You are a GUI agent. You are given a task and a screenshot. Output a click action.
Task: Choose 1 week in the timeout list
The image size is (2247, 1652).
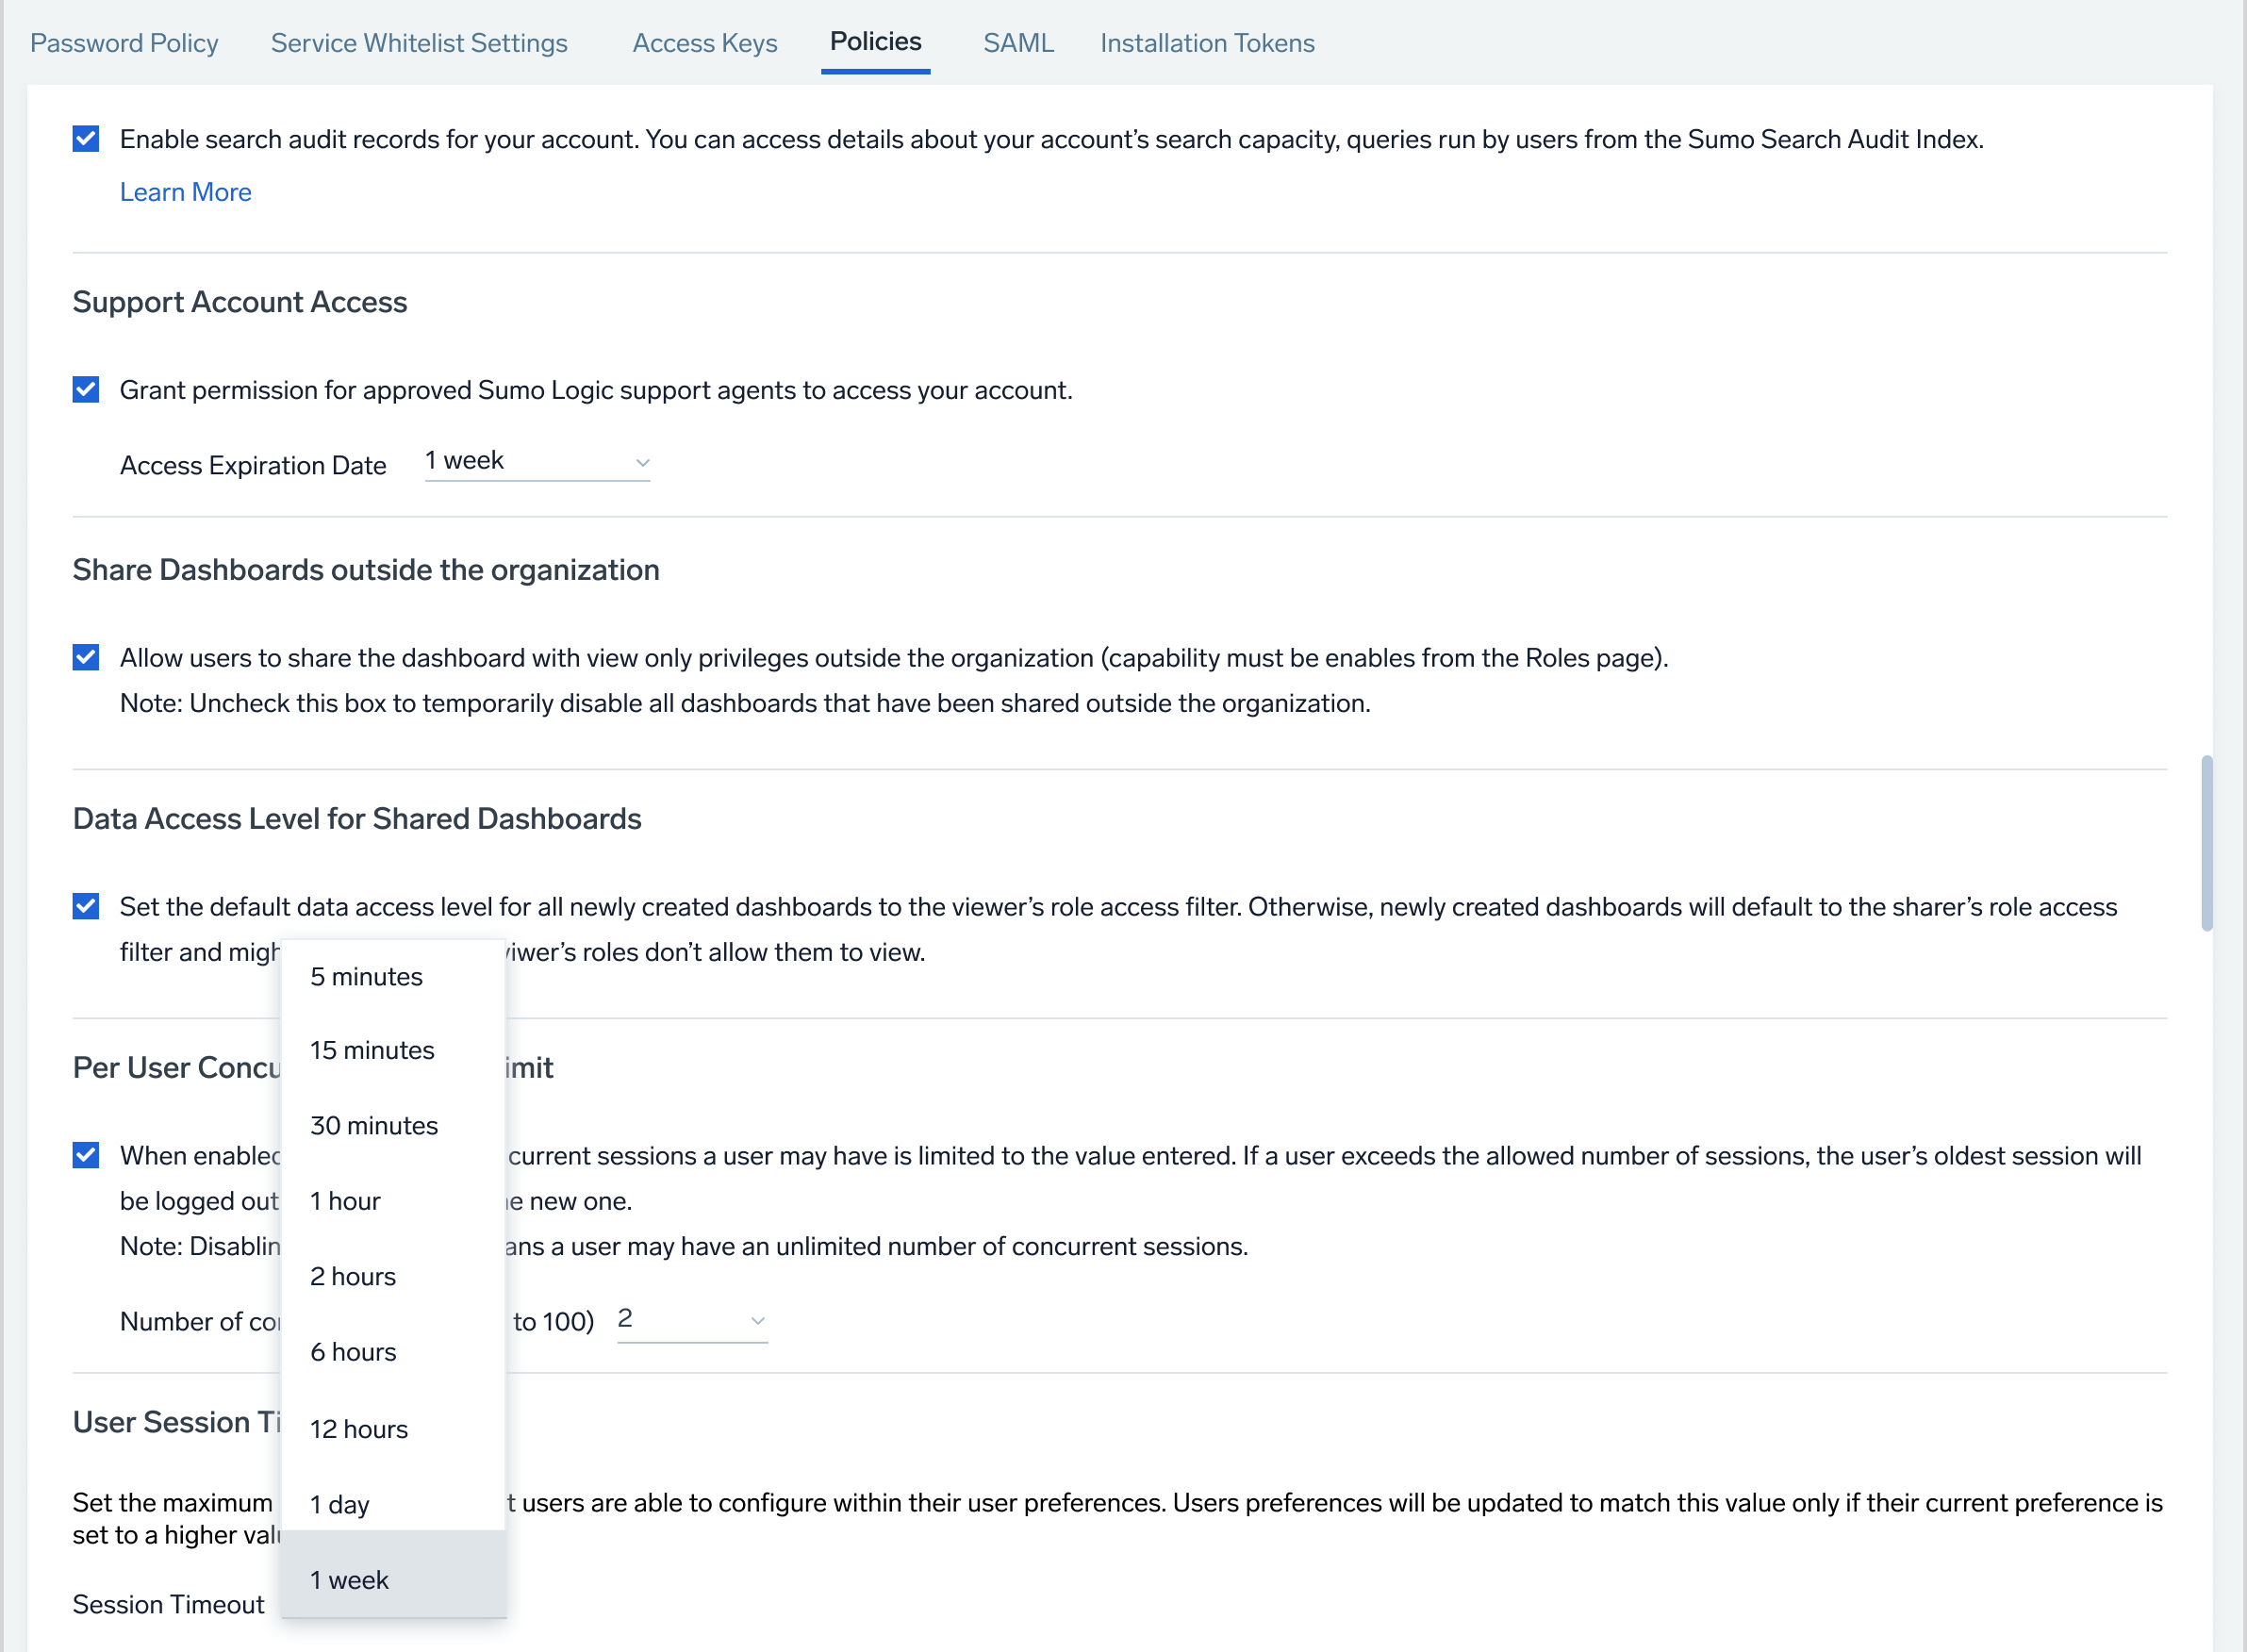(x=348, y=1580)
